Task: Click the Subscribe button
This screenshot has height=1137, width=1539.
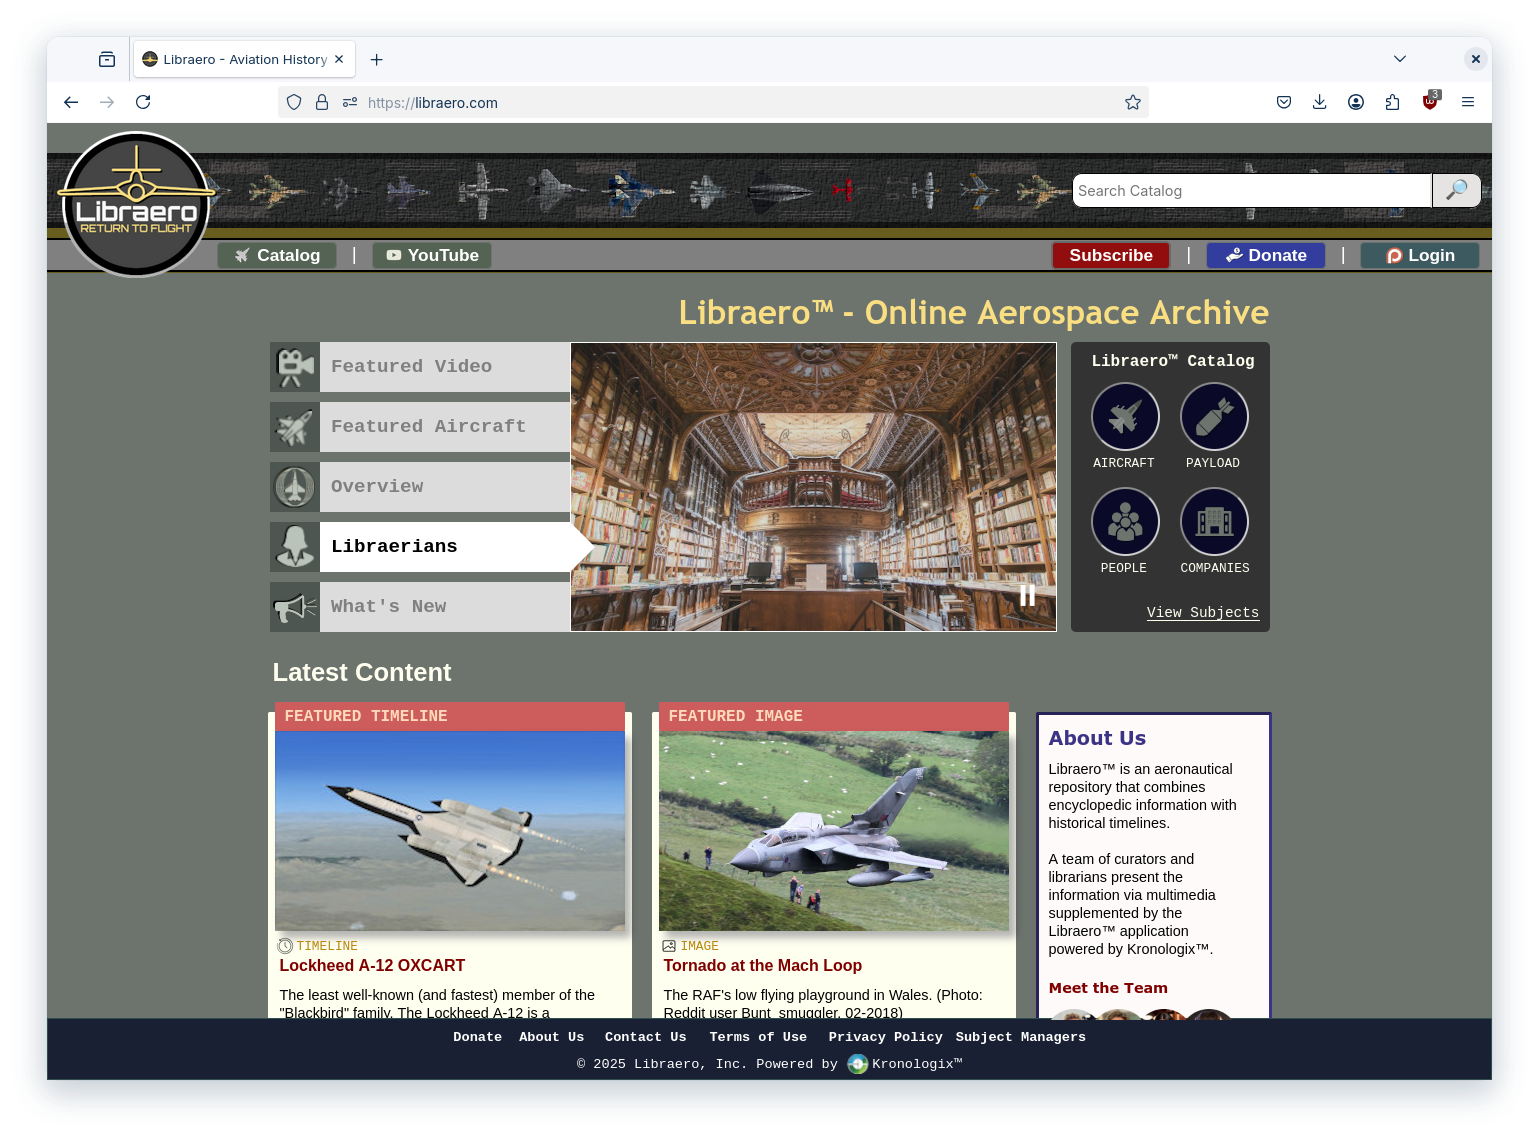Action: (x=1110, y=256)
